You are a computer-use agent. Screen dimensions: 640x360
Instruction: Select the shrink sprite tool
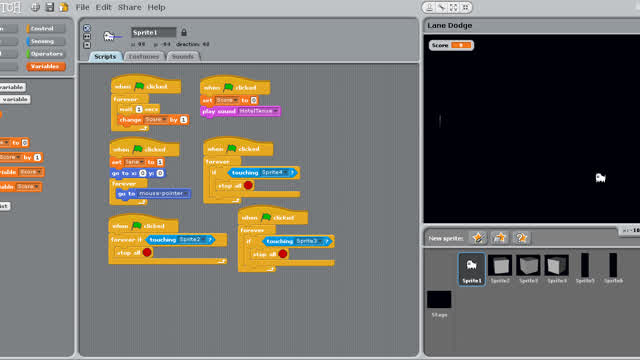pos(465,7)
